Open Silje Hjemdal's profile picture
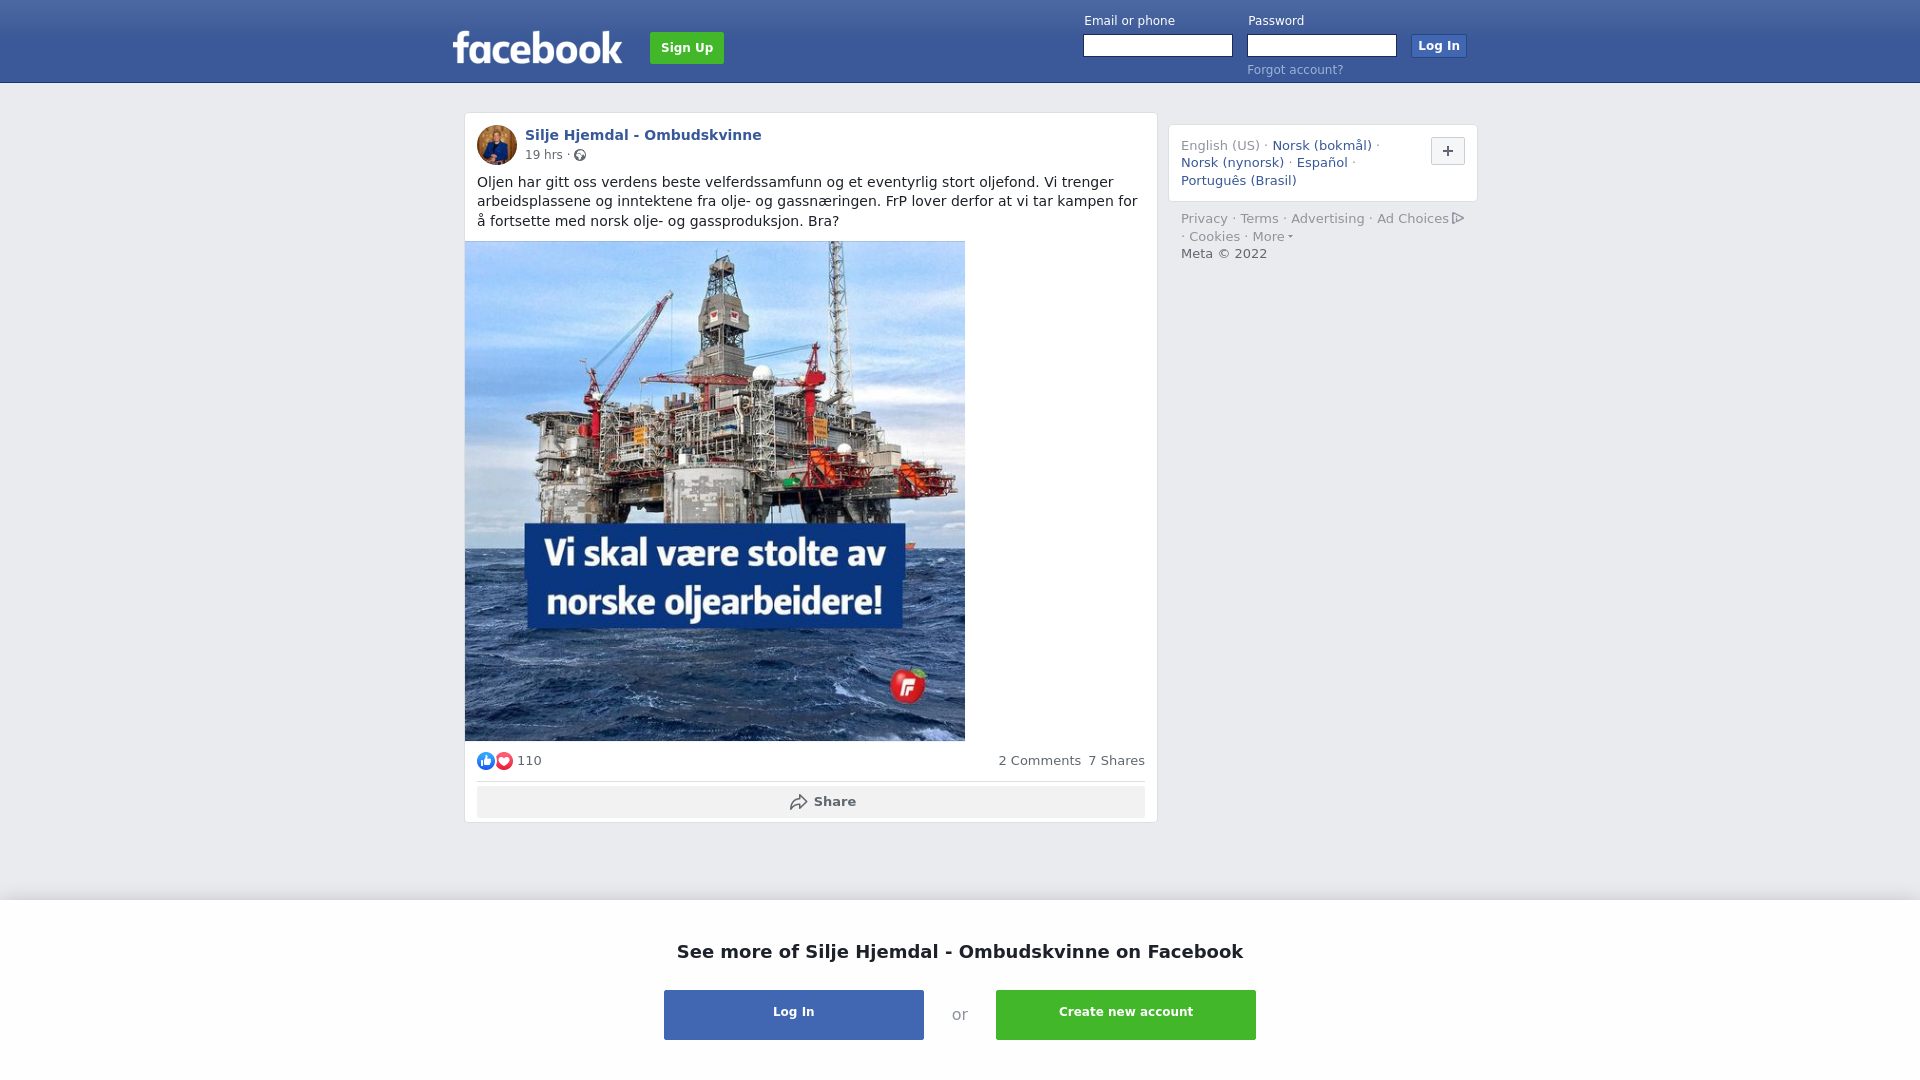The height and width of the screenshot is (1080, 1920). point(497,145)
